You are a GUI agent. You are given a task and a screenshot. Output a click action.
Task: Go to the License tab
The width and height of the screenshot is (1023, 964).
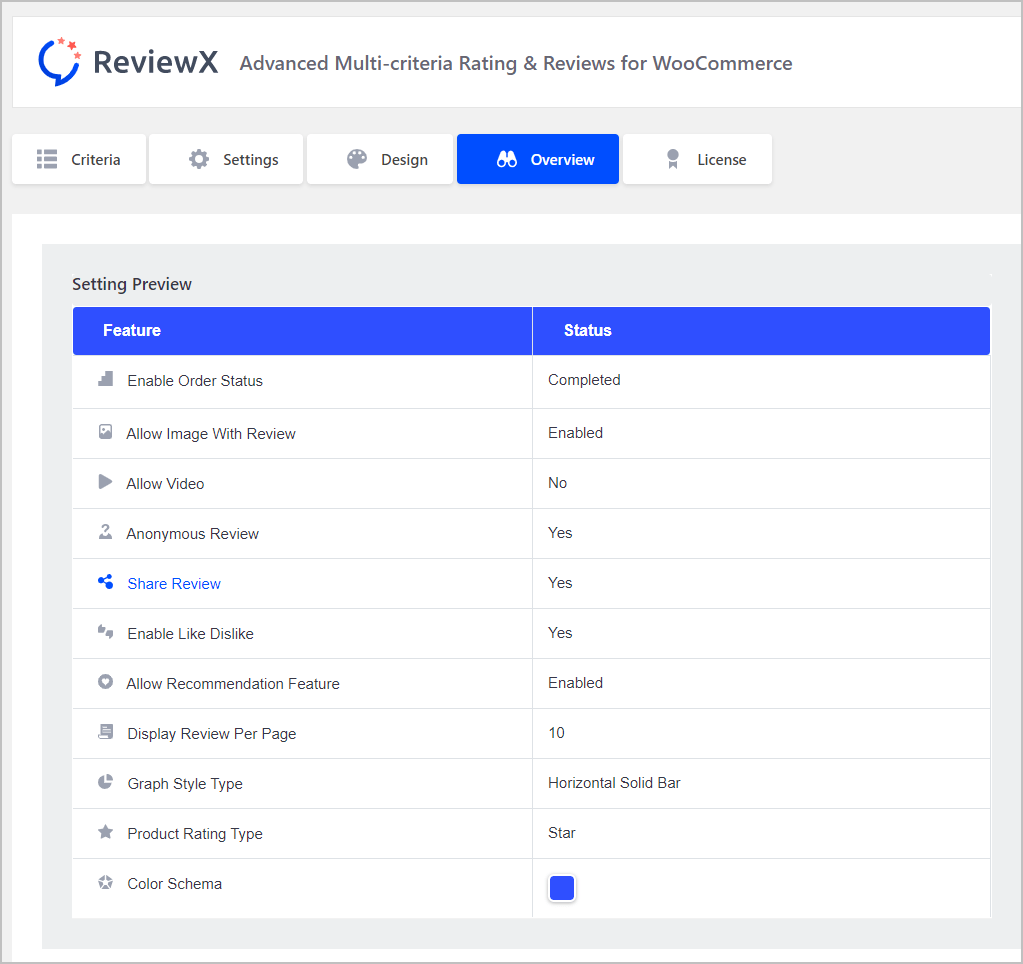697,160
